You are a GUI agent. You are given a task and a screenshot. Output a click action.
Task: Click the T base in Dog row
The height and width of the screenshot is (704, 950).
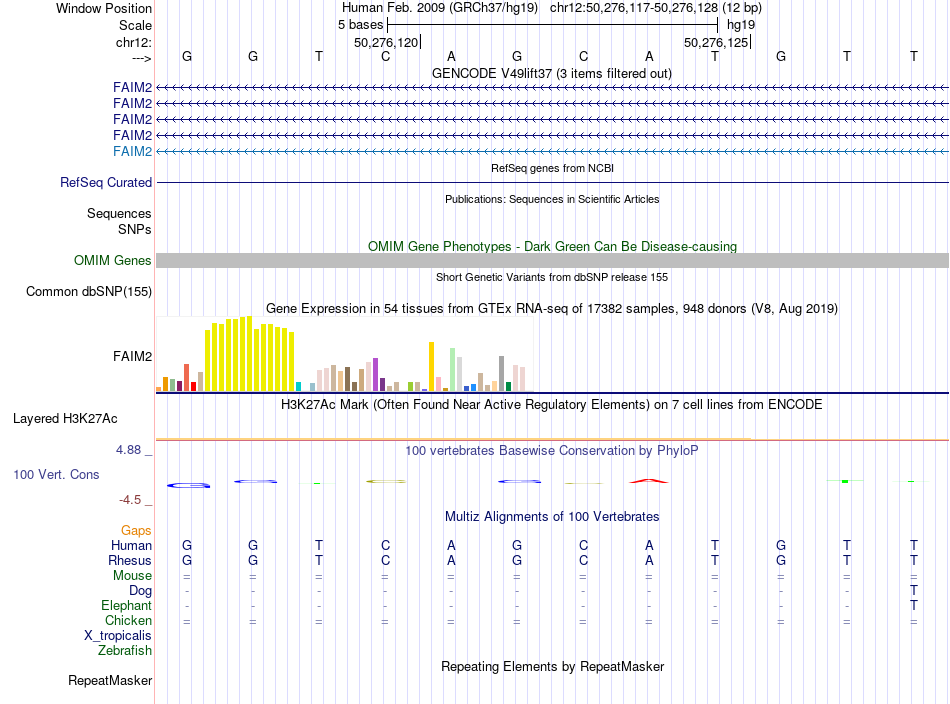[914, 590]
